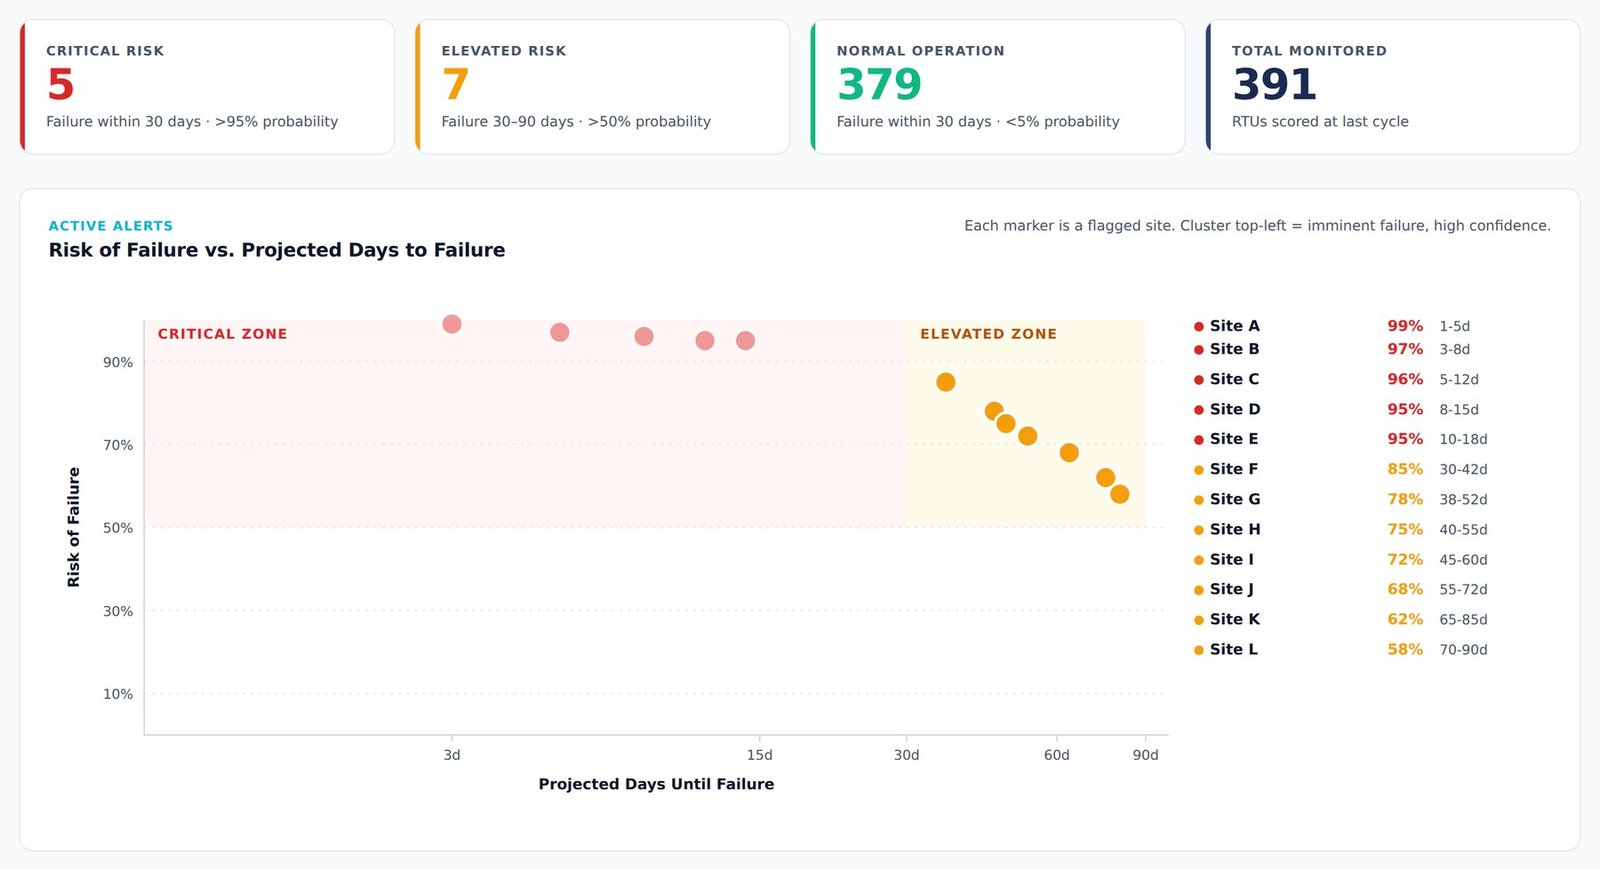
Task: Select Site I row in the legend list
Action: [x=1341, y=559]
